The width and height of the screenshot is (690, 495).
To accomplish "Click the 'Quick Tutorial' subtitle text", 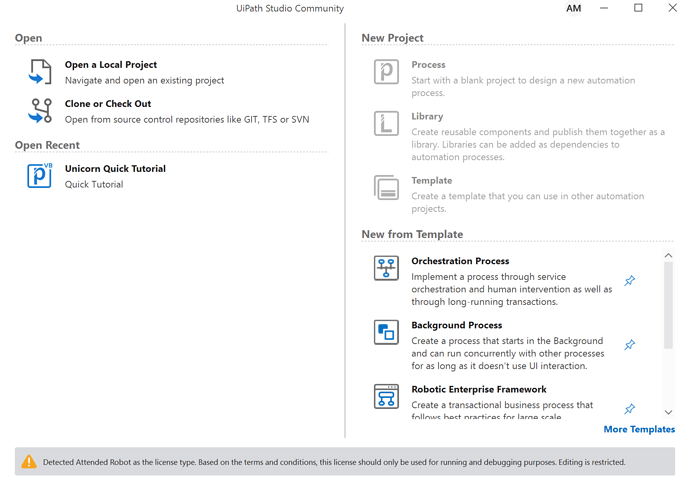I will click(94, 185).
